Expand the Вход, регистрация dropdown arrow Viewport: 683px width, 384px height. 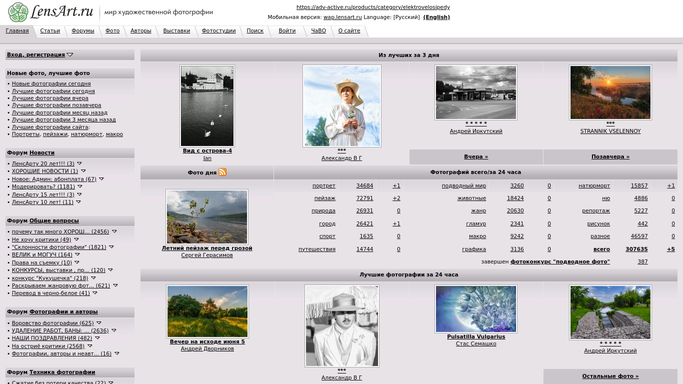point(70,55)
